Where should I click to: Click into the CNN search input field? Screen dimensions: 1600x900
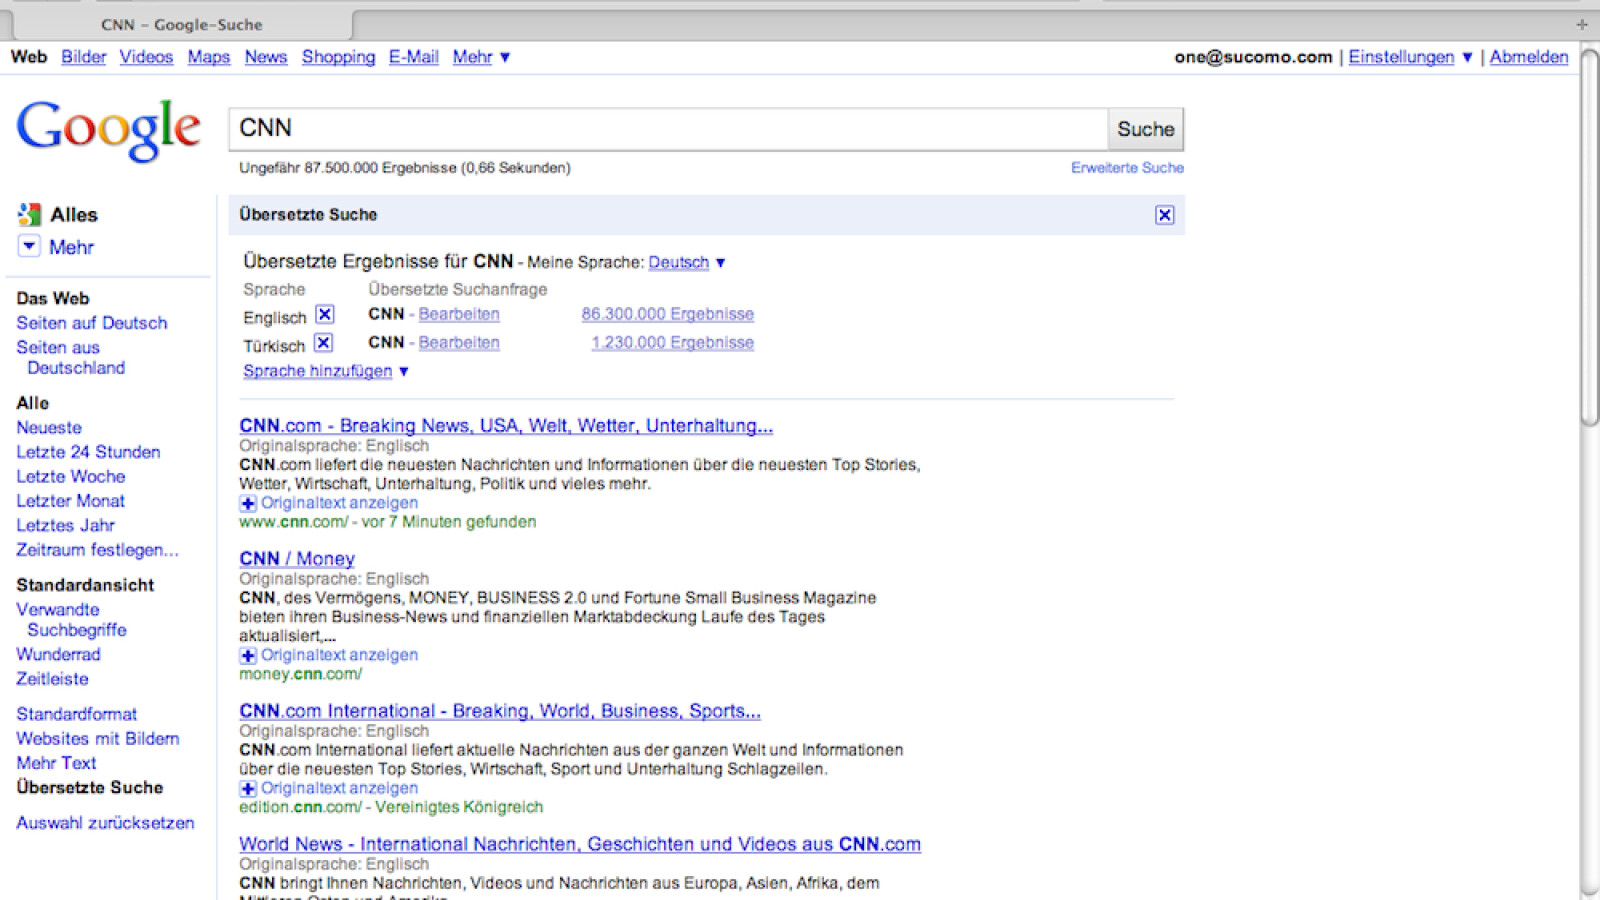tap(668, 129)
